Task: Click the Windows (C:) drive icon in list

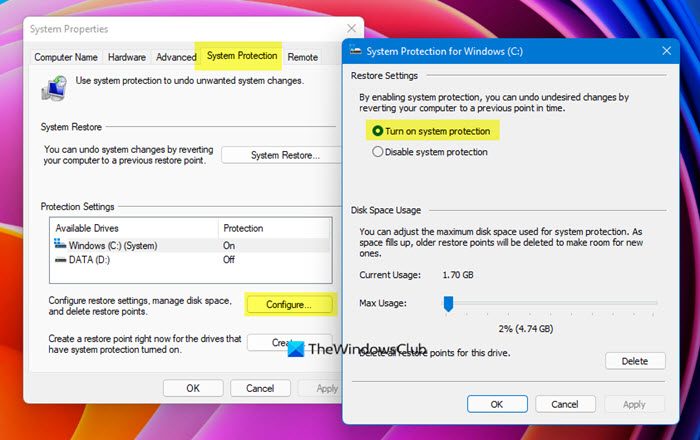Action: pyautogui.click(x=60, y=244)
